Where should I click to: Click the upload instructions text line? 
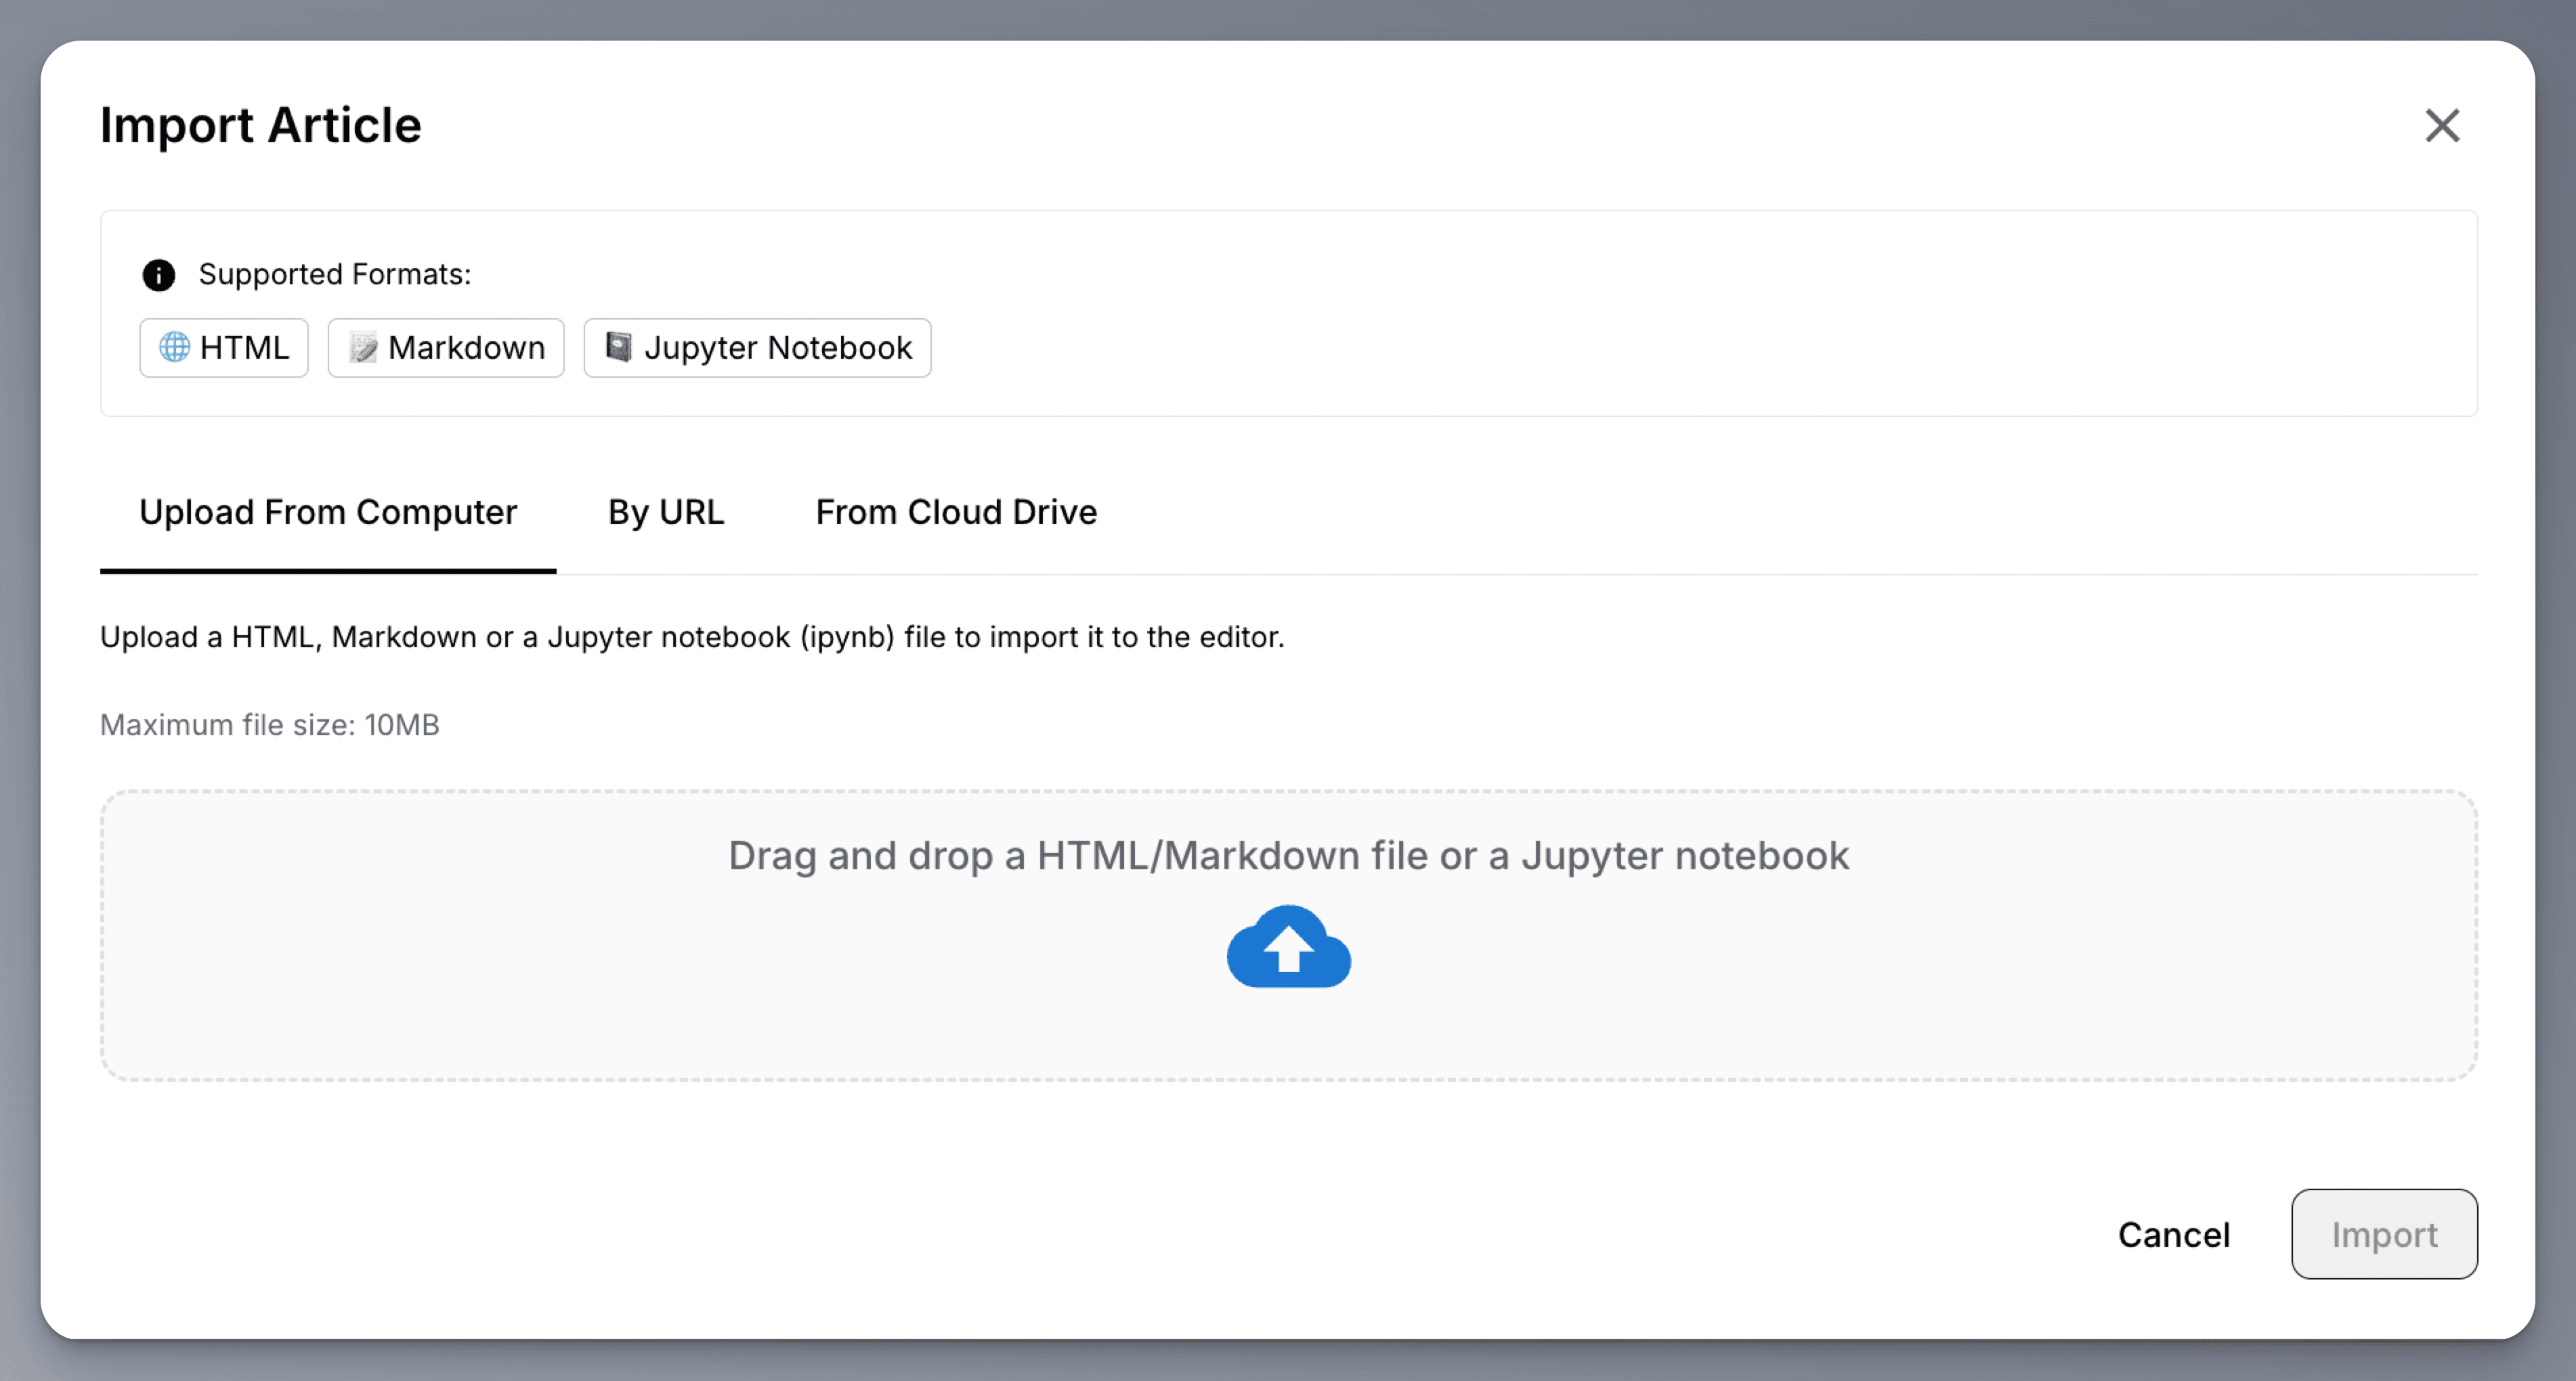693,637
